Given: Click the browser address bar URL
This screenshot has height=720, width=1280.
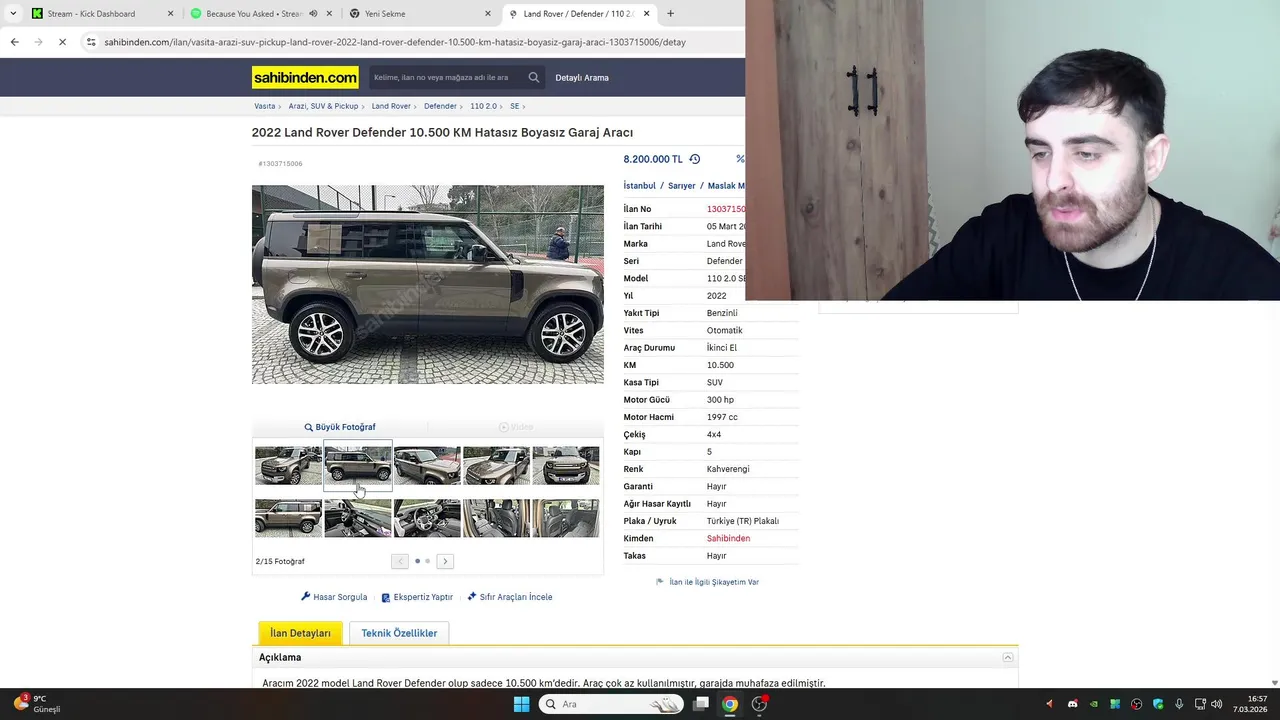Looking at the screenshot, I should point(395,42).
